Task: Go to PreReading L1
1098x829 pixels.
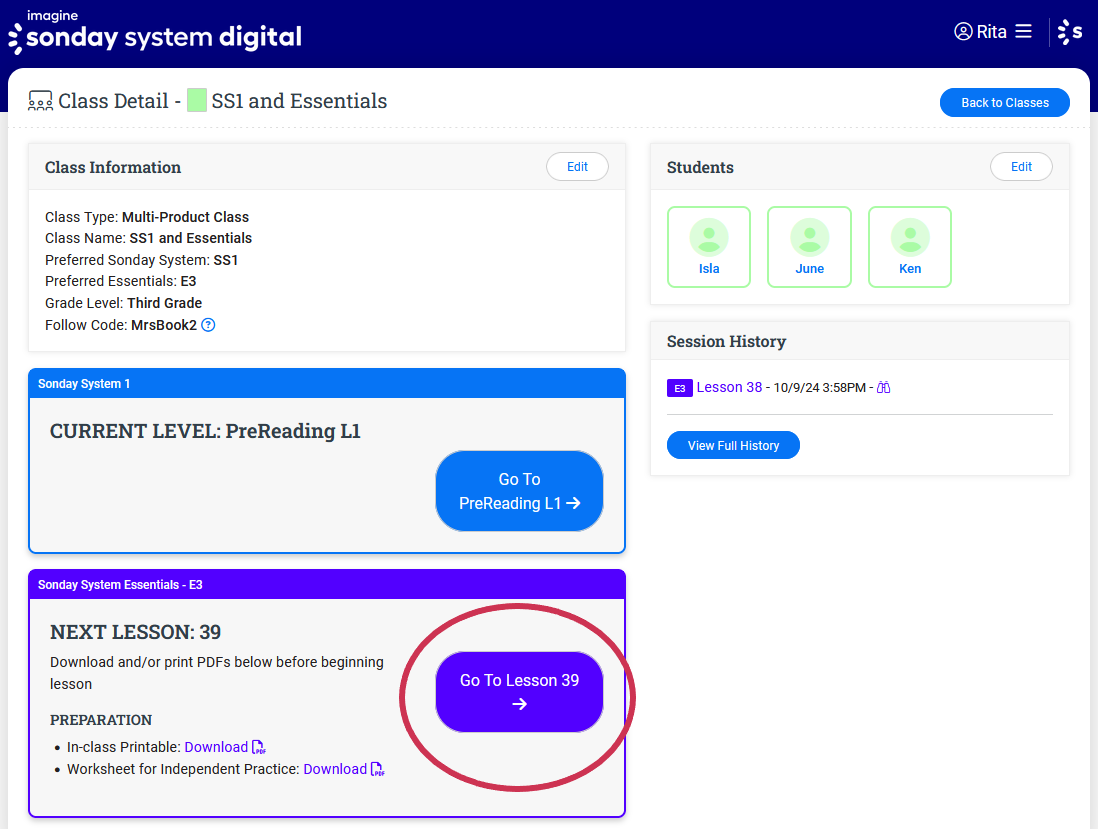Action: pos(519,491)
